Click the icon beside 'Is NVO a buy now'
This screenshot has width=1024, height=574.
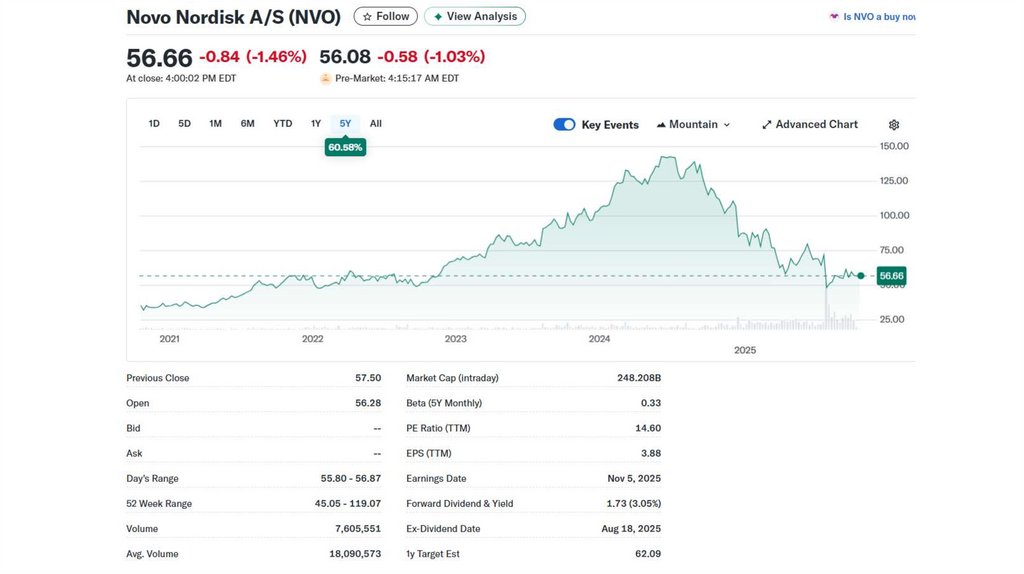point(834,17)
